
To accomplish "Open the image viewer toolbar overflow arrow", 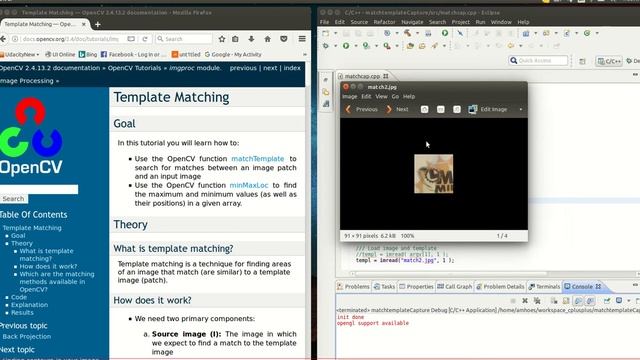I will coord(520,109).
